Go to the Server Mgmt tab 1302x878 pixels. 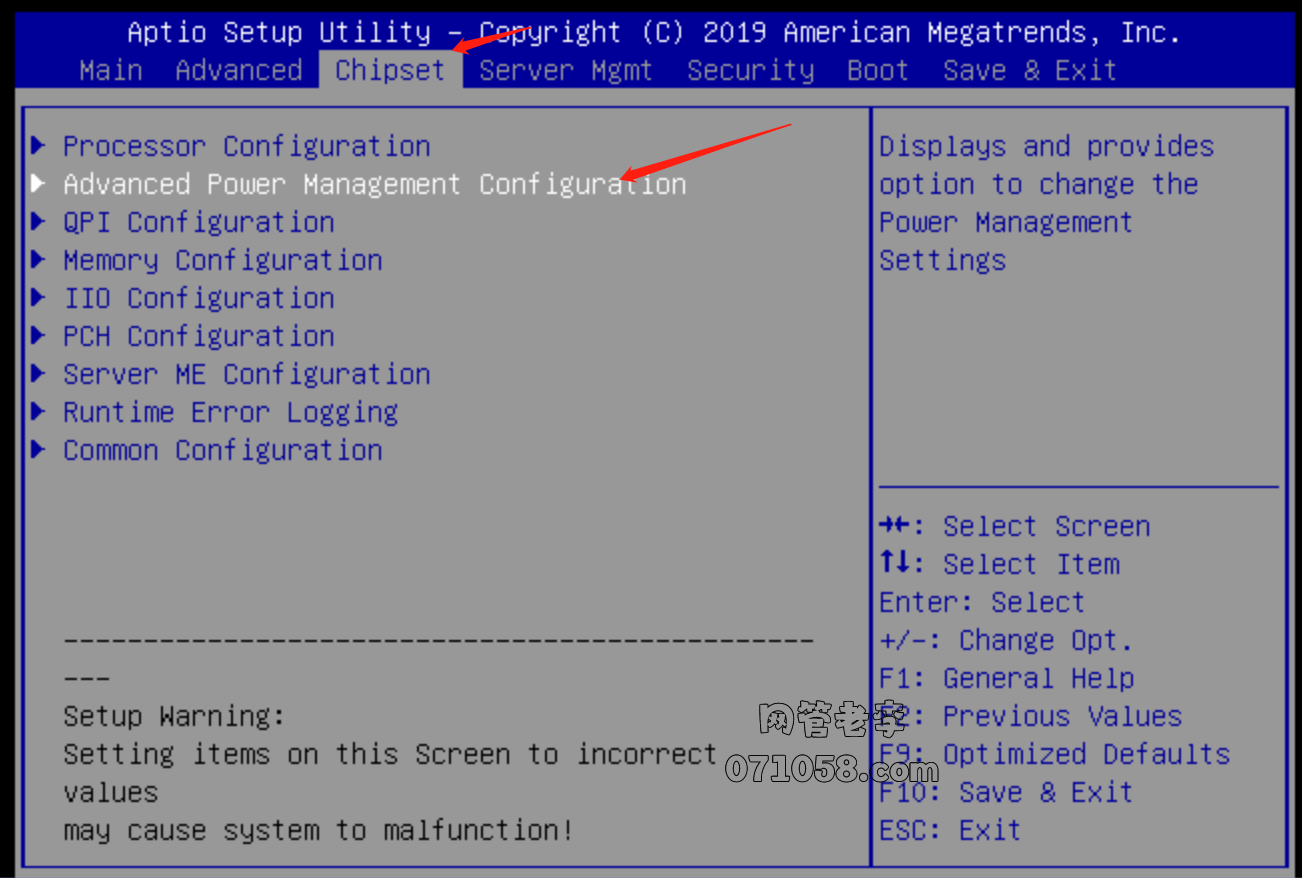565,71
